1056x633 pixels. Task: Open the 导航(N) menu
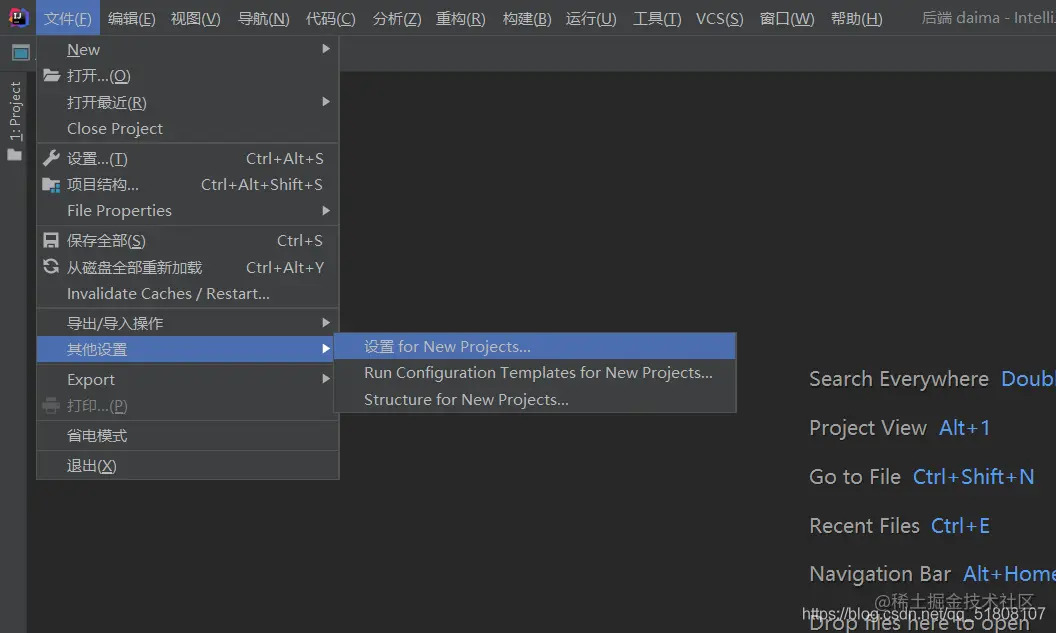pos(263,18)
